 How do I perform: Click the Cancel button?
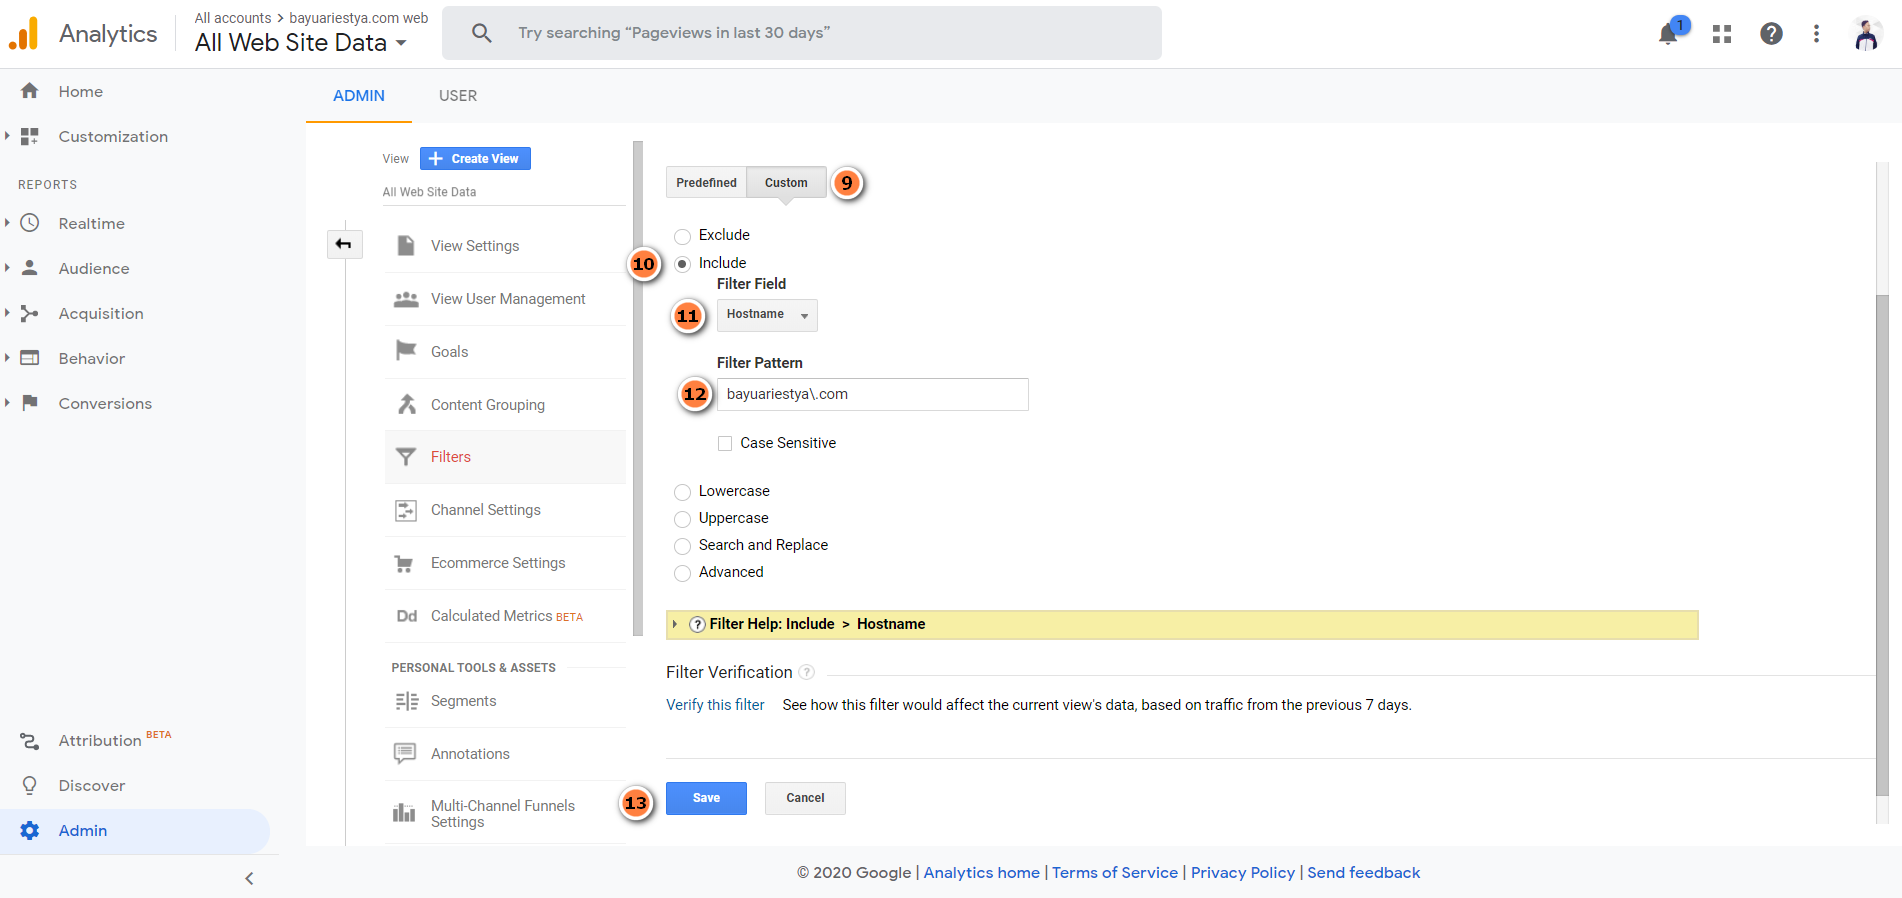pos(805,798)
